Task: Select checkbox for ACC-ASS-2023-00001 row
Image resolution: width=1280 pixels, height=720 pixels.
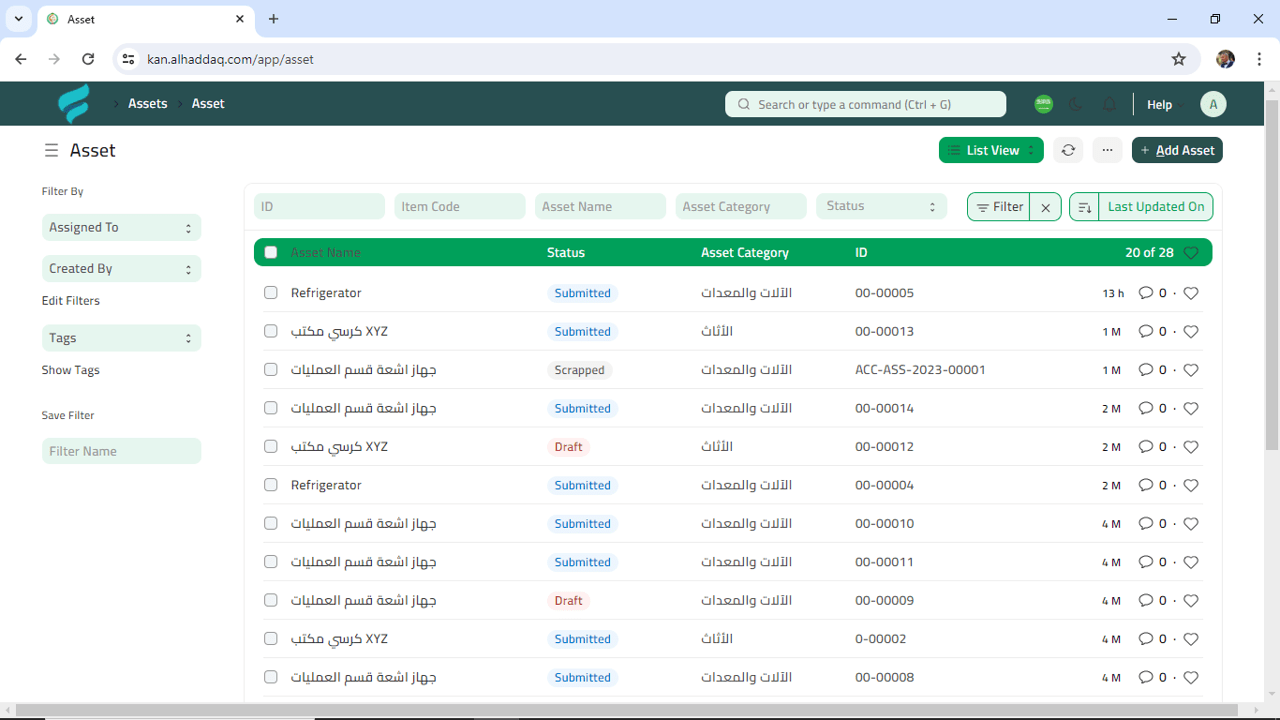Action: [271, 370]
